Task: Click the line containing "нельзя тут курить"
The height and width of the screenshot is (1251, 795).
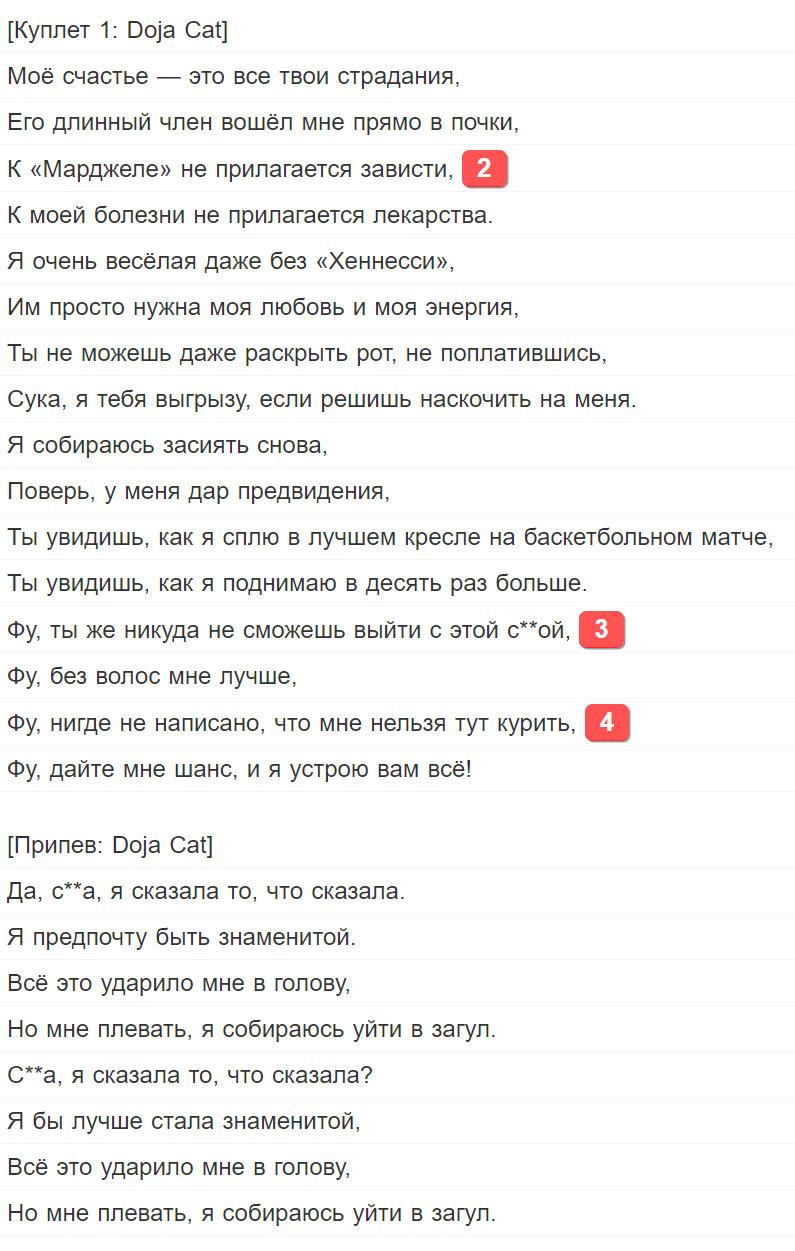Action: coord(291,723)
